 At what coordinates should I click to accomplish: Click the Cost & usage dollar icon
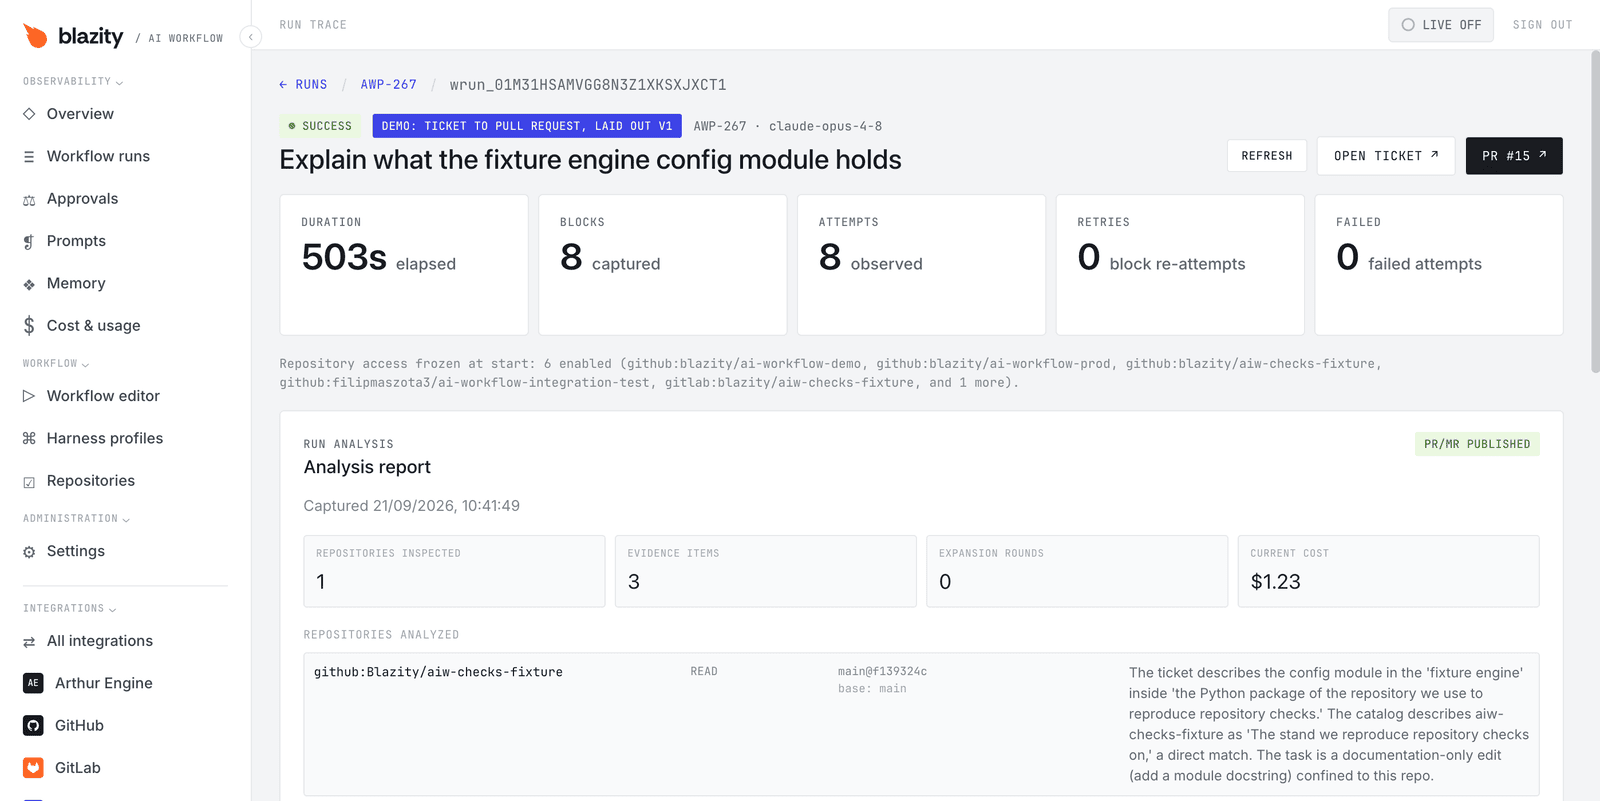[29, 326]
